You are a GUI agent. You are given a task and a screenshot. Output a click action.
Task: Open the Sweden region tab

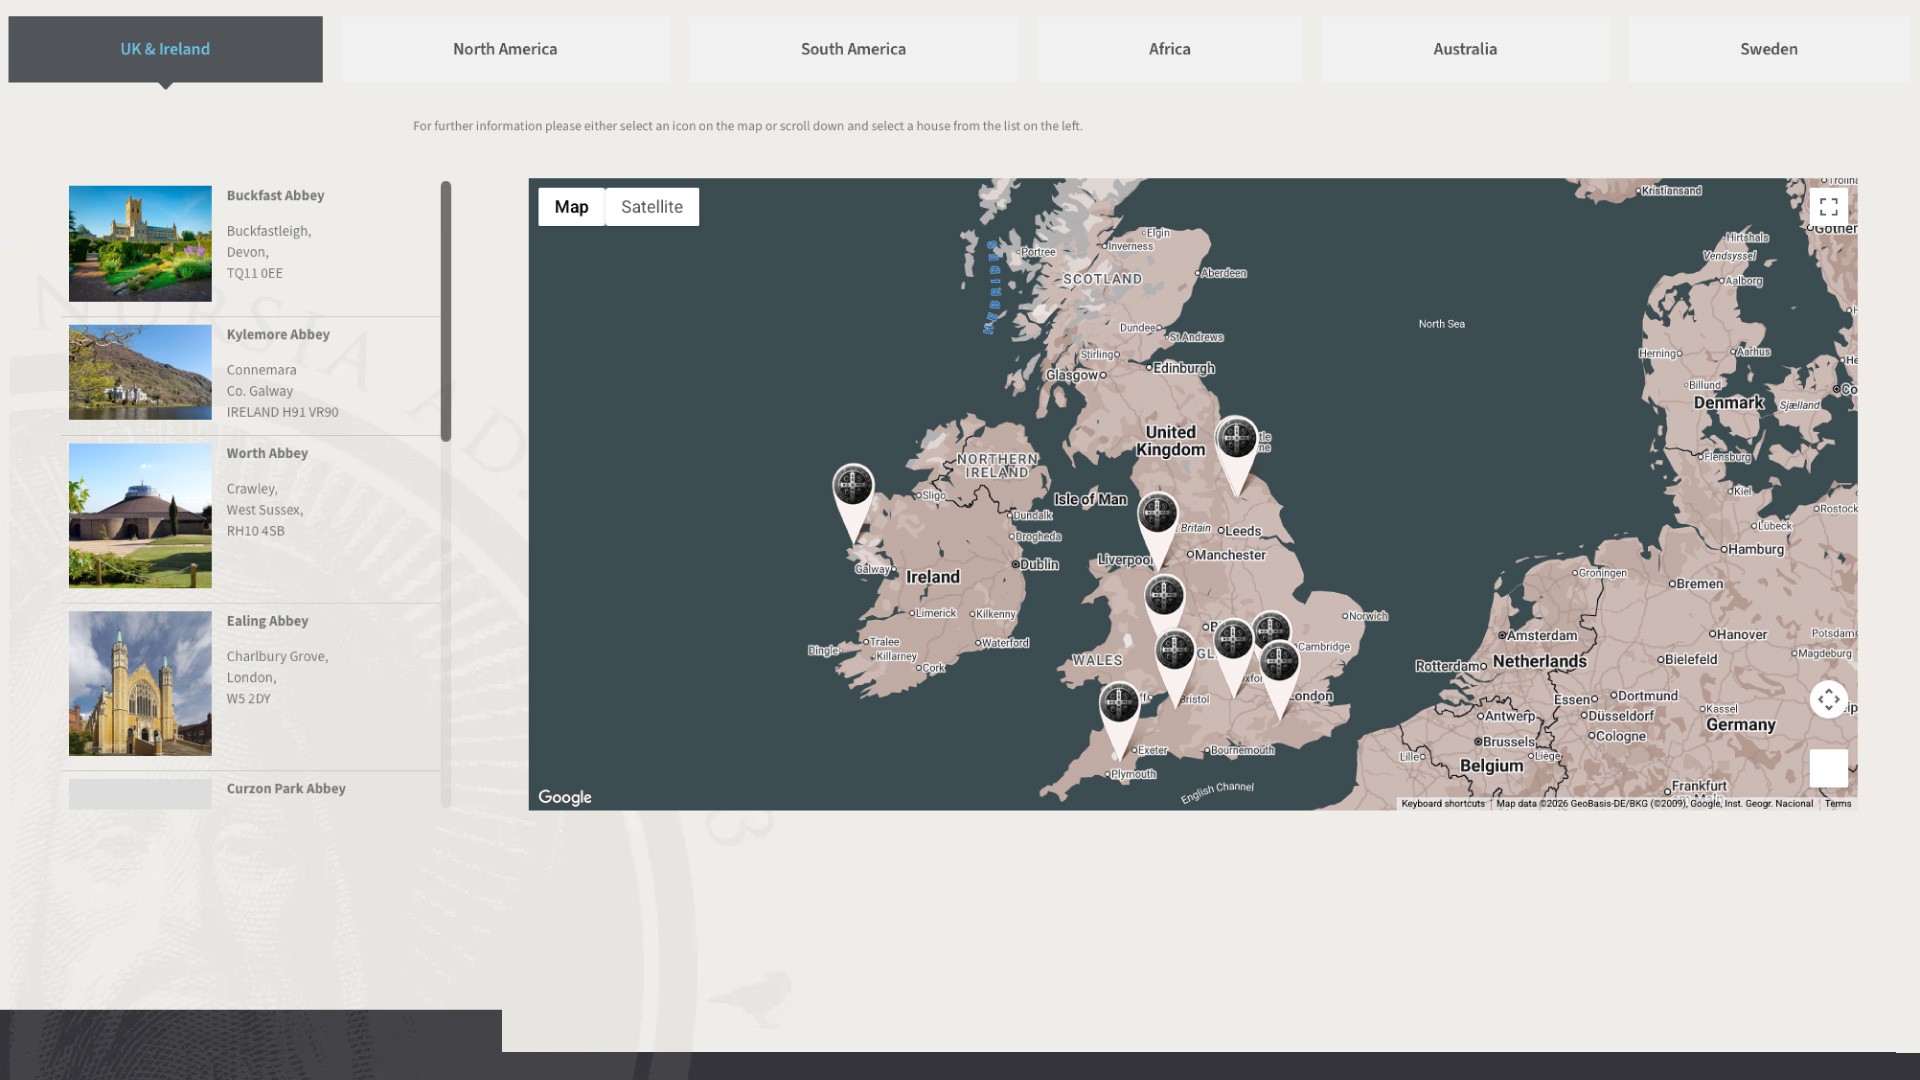[x=1767, y=49]
